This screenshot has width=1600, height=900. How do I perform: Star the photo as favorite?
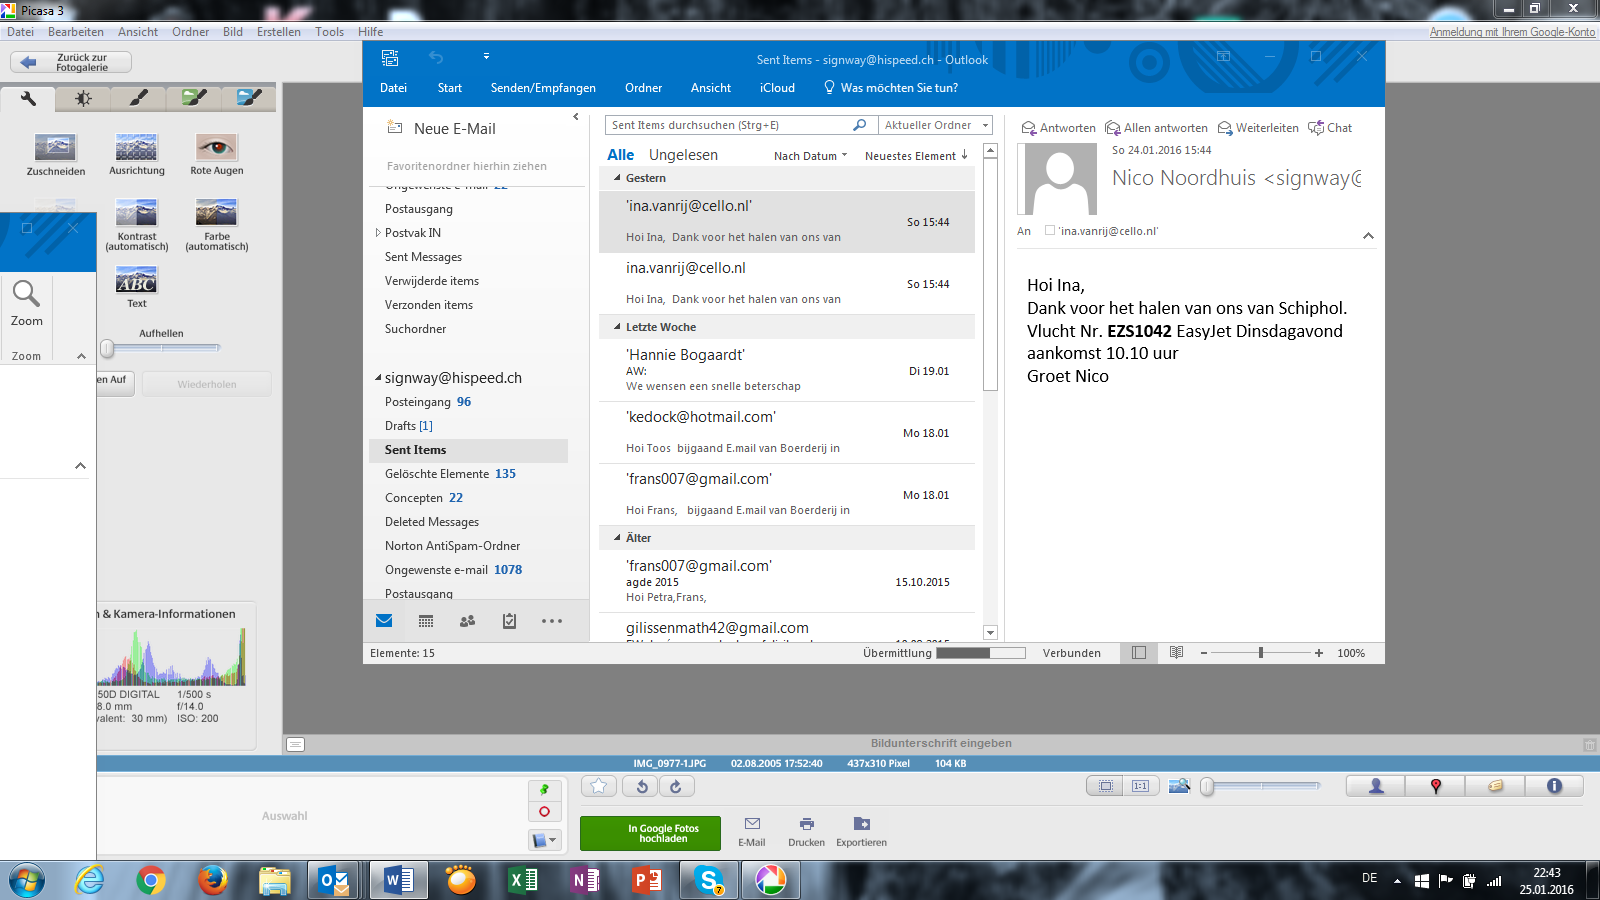pyautogui.click(x=599, y=787)
